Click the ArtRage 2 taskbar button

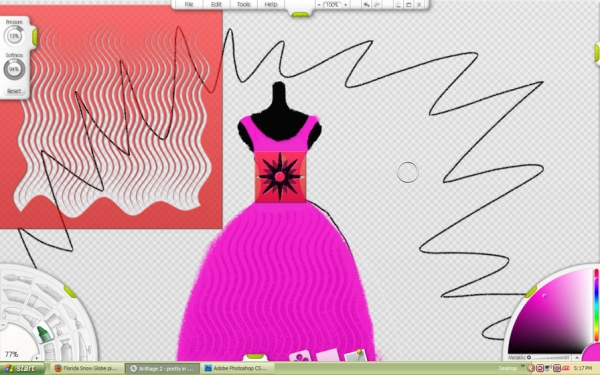[162, 368]
